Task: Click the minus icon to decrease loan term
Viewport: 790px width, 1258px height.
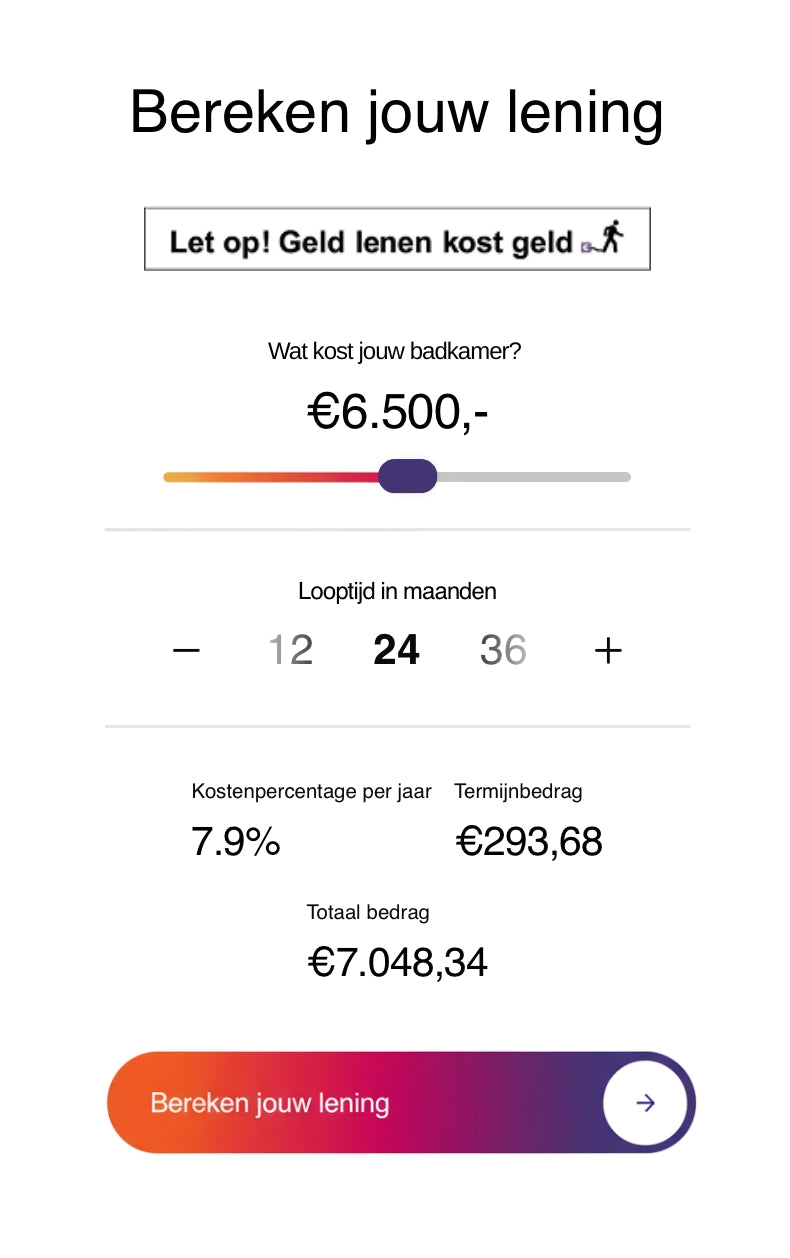Action: click(x=186, y=651)
